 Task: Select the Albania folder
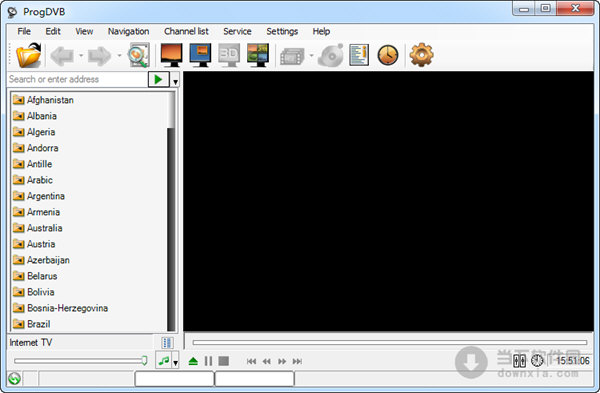coord(34,116)
